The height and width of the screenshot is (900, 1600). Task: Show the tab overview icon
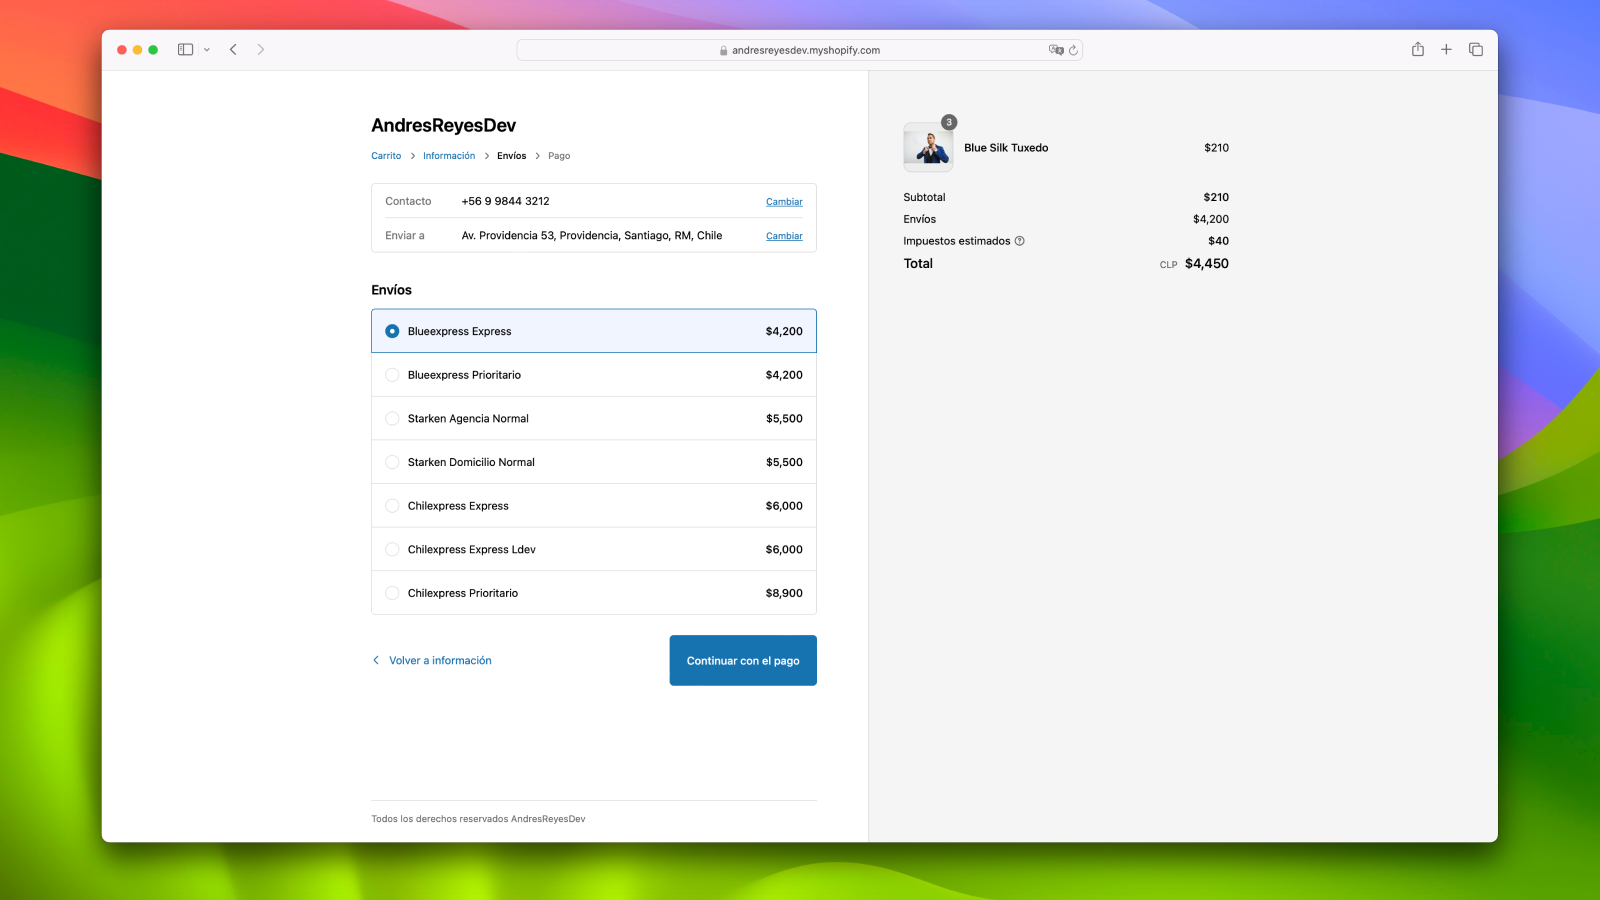(x=1476, y=49)
